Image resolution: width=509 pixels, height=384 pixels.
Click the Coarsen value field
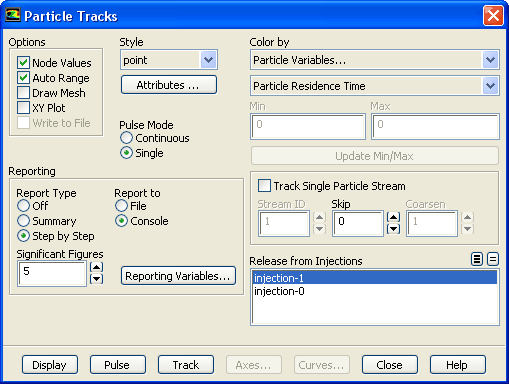[x=432, y=223]
